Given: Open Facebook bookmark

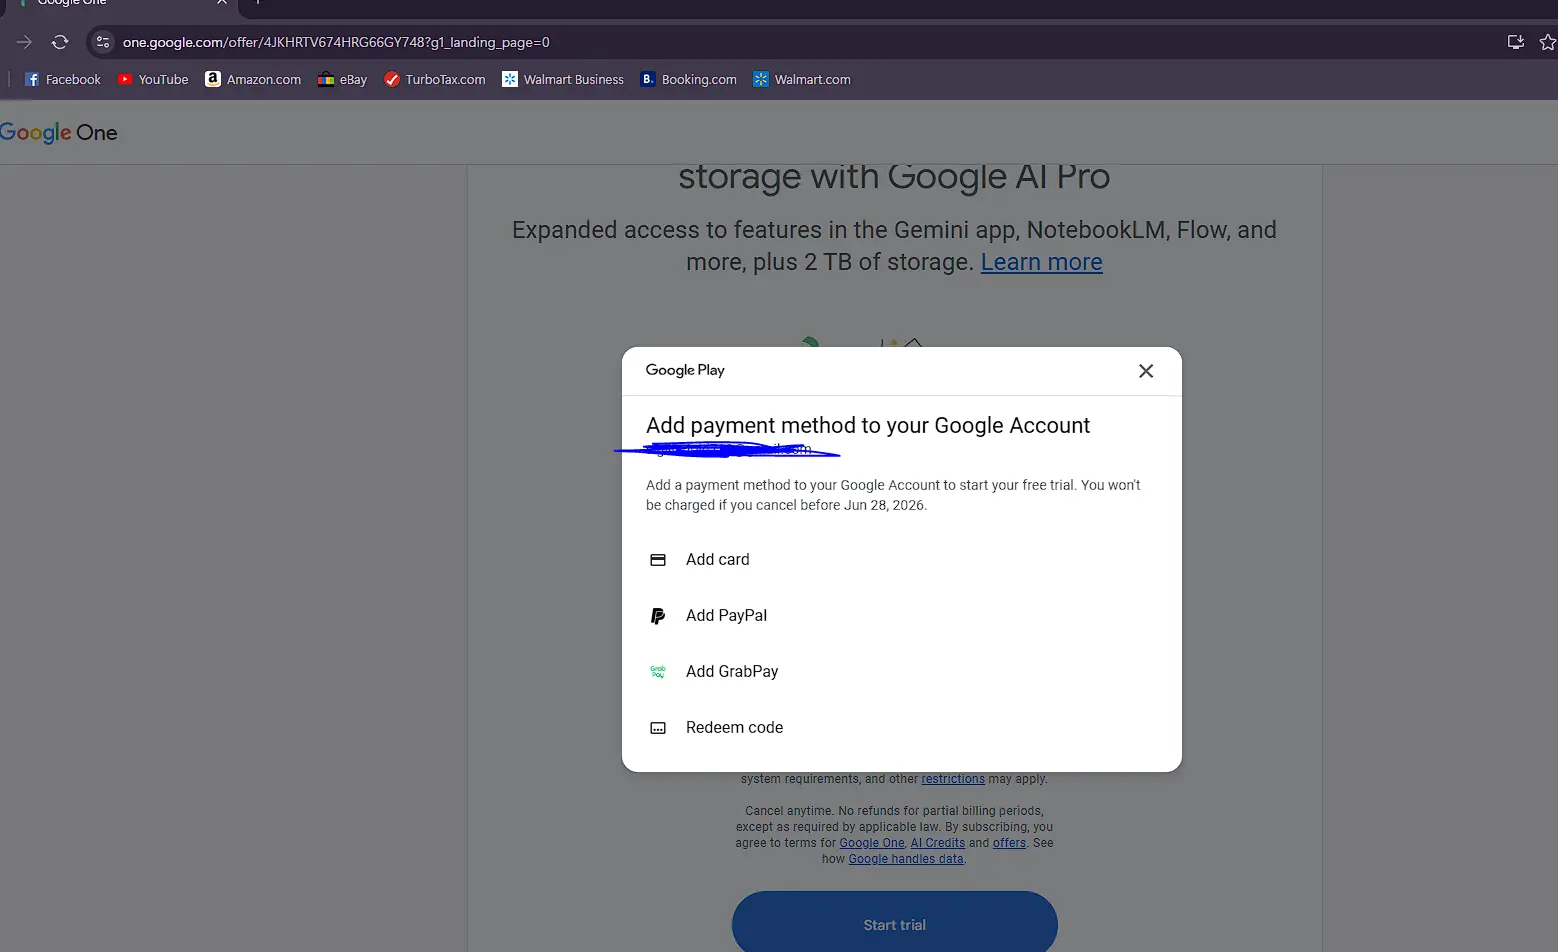Looking at the screenshot, I should point(63,80).
